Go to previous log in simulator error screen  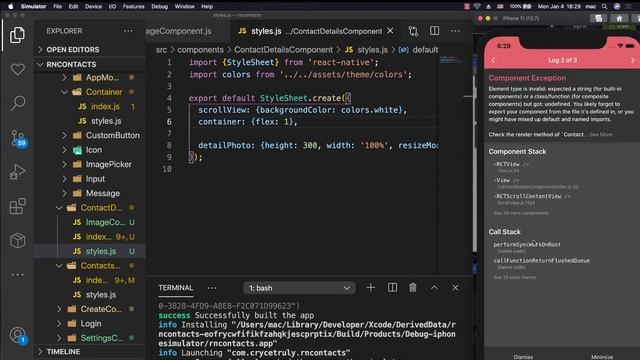coord(493,60)
